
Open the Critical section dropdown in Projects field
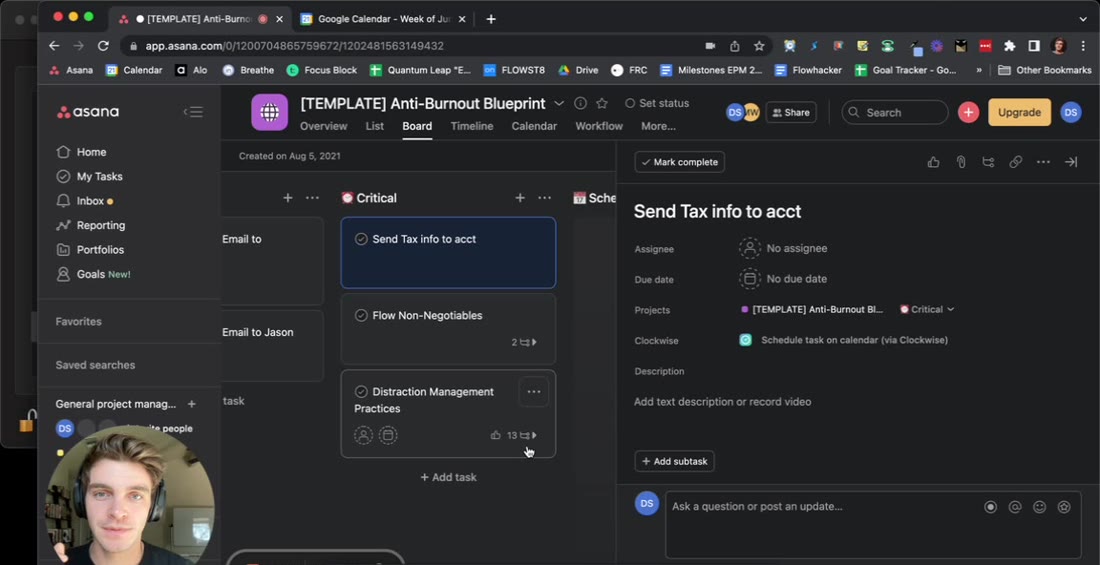coord(927,310)
